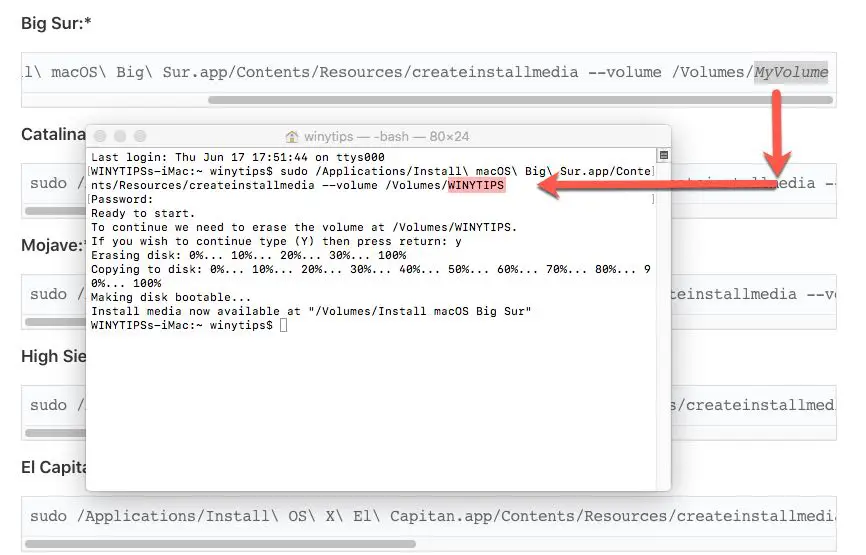Click the El Capitan sudo command text
The width and height of the screenshot is (866, 555).
(433, 516)
